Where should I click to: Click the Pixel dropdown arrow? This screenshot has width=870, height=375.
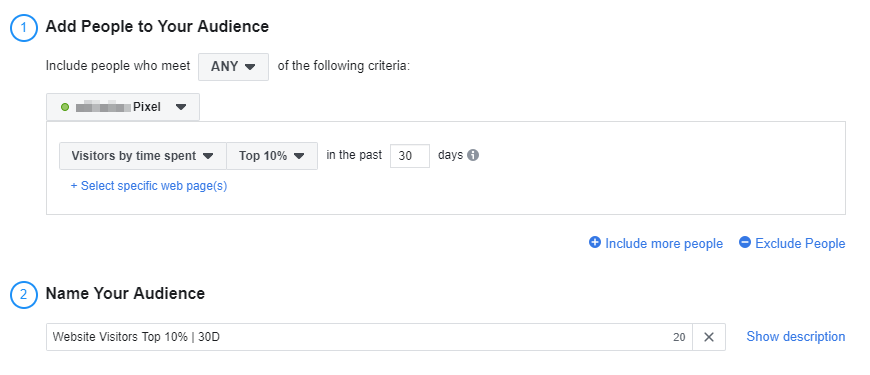coord(181,107)
